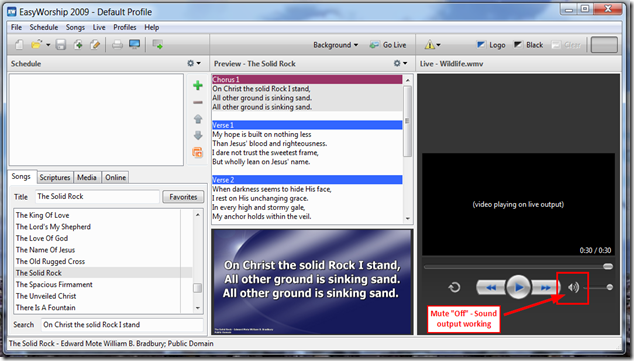Click the print toolbar icon
This screenshot has width=634, height=361.
(117, 44)
